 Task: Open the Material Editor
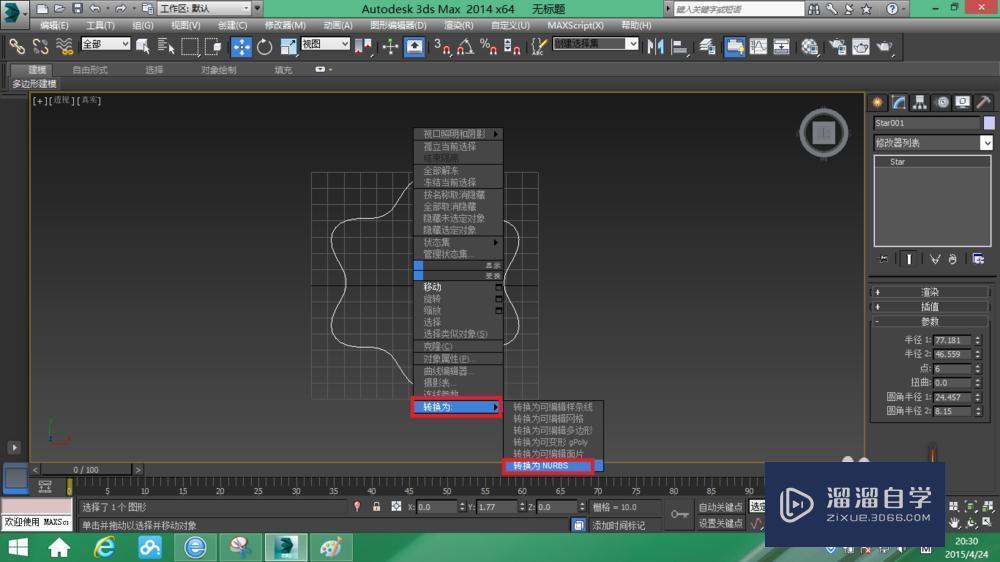(809, 47)
